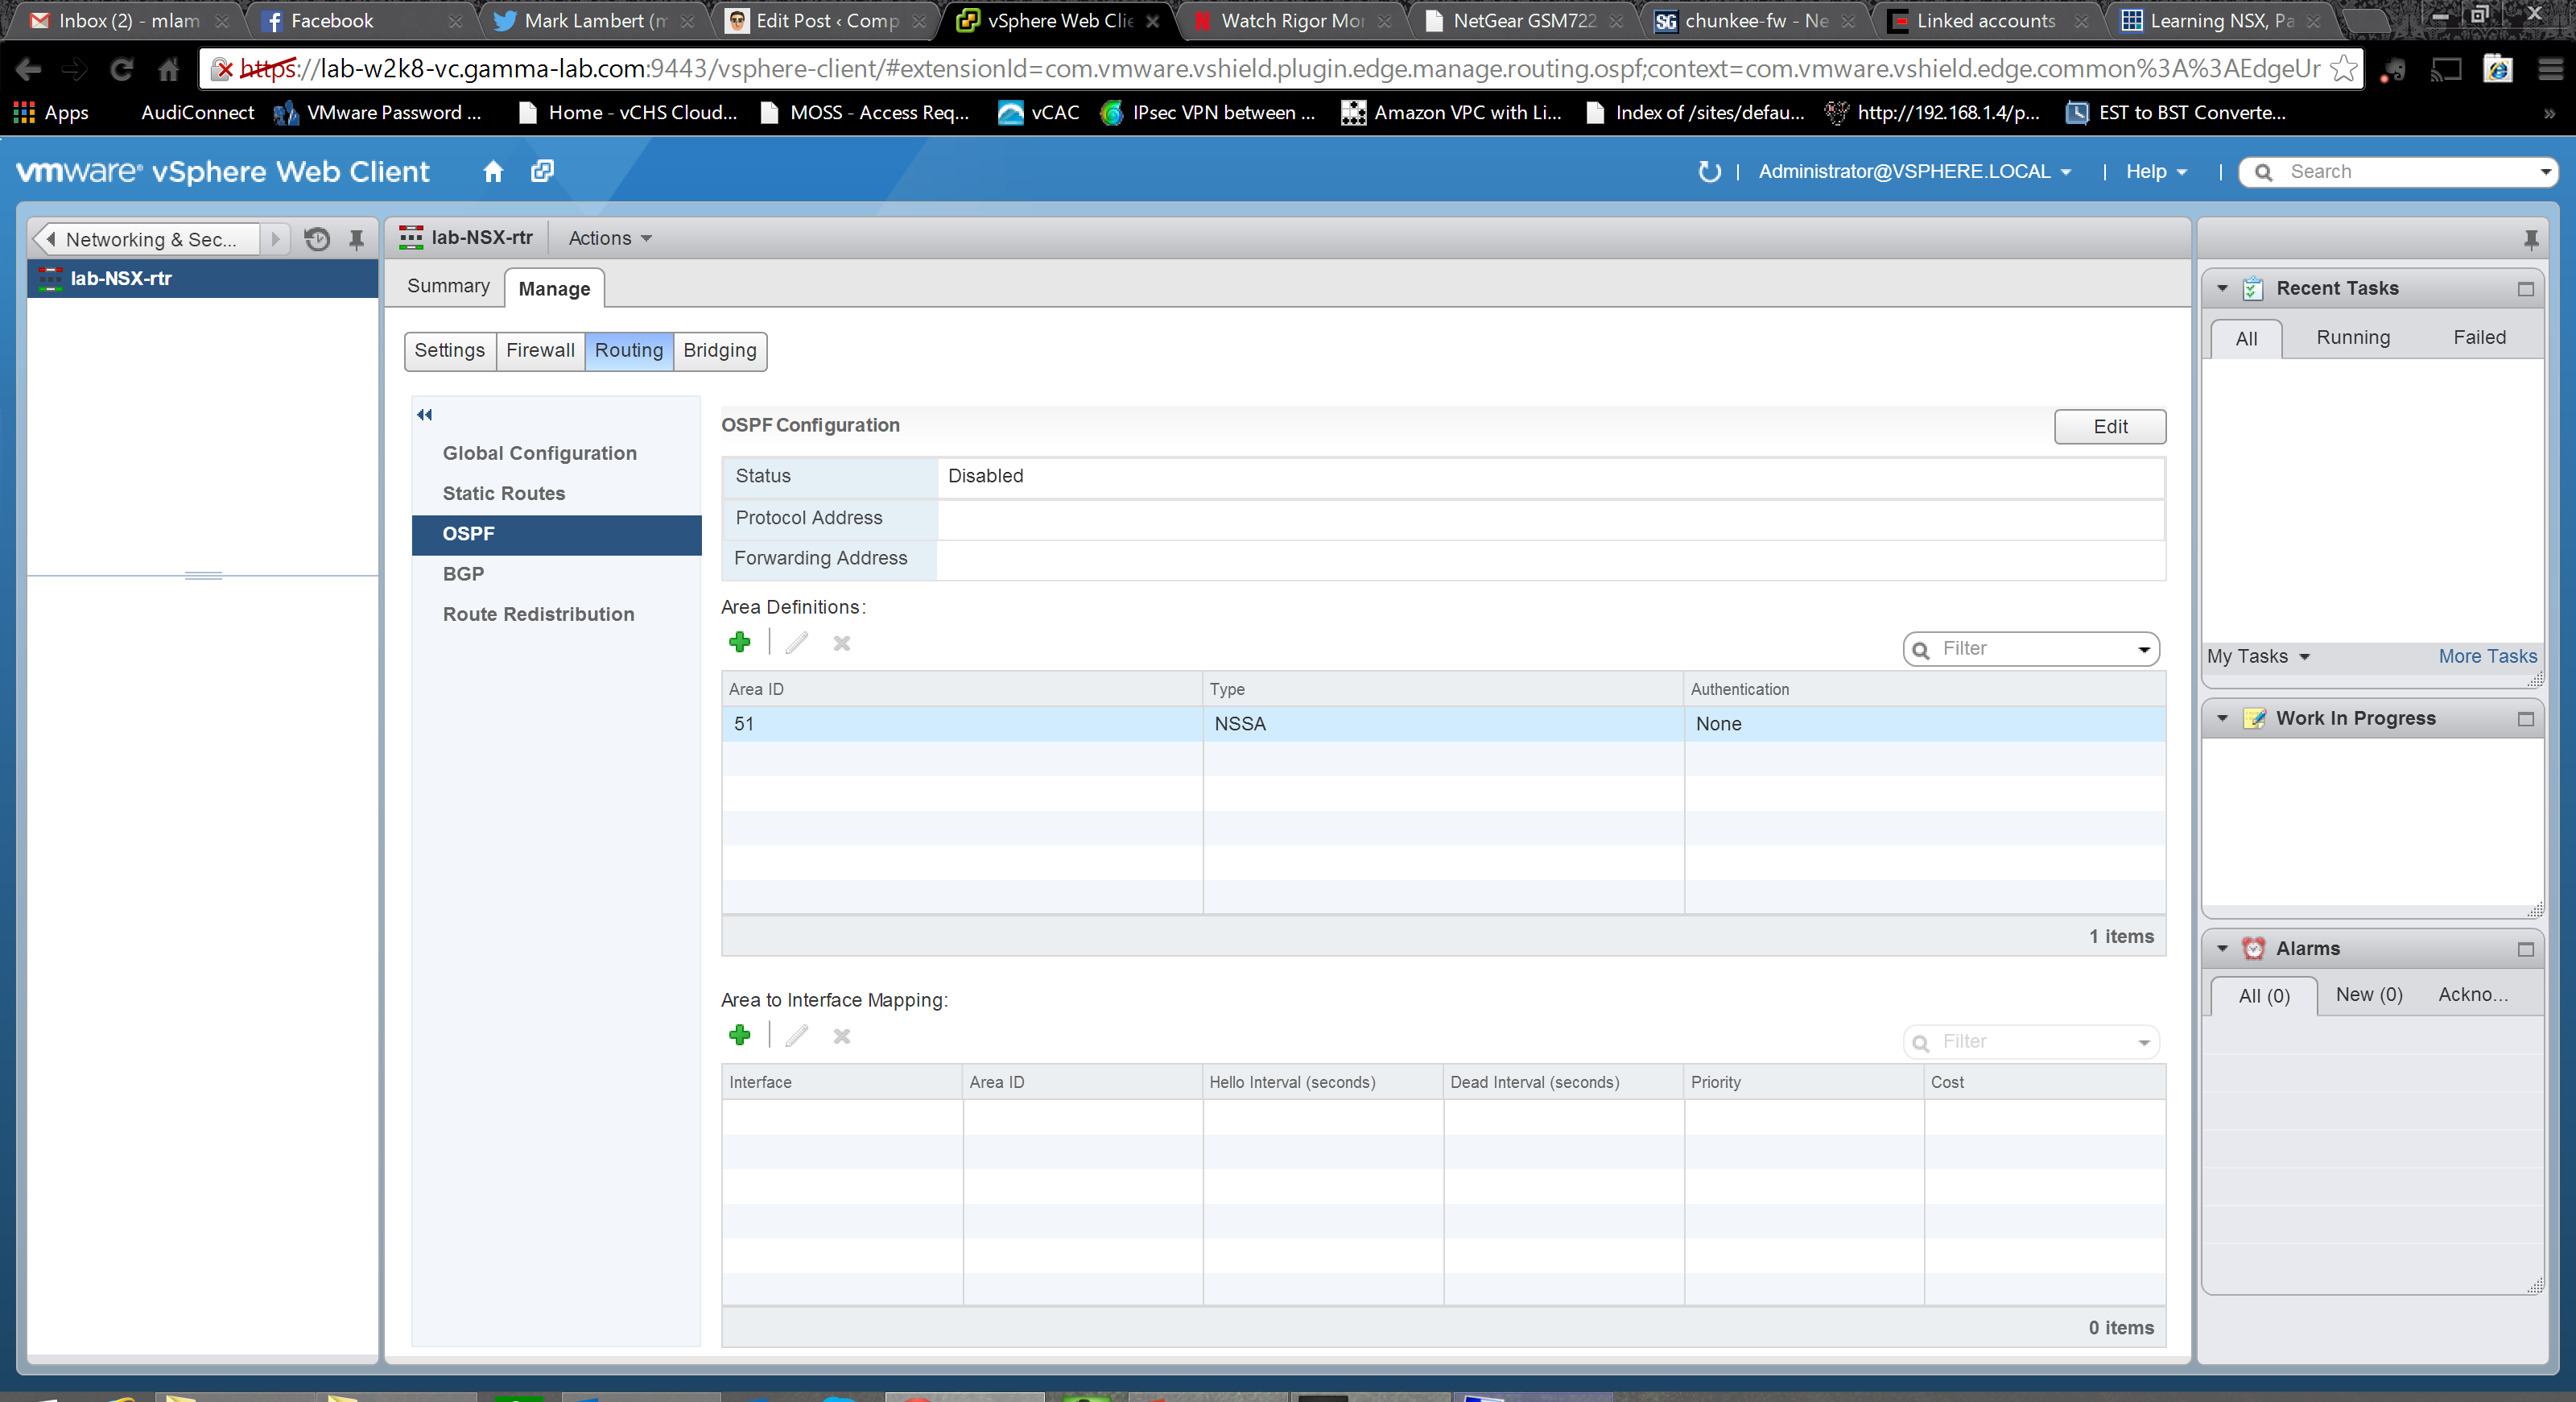Collapse the routing side menu arrows

point(425,414)
